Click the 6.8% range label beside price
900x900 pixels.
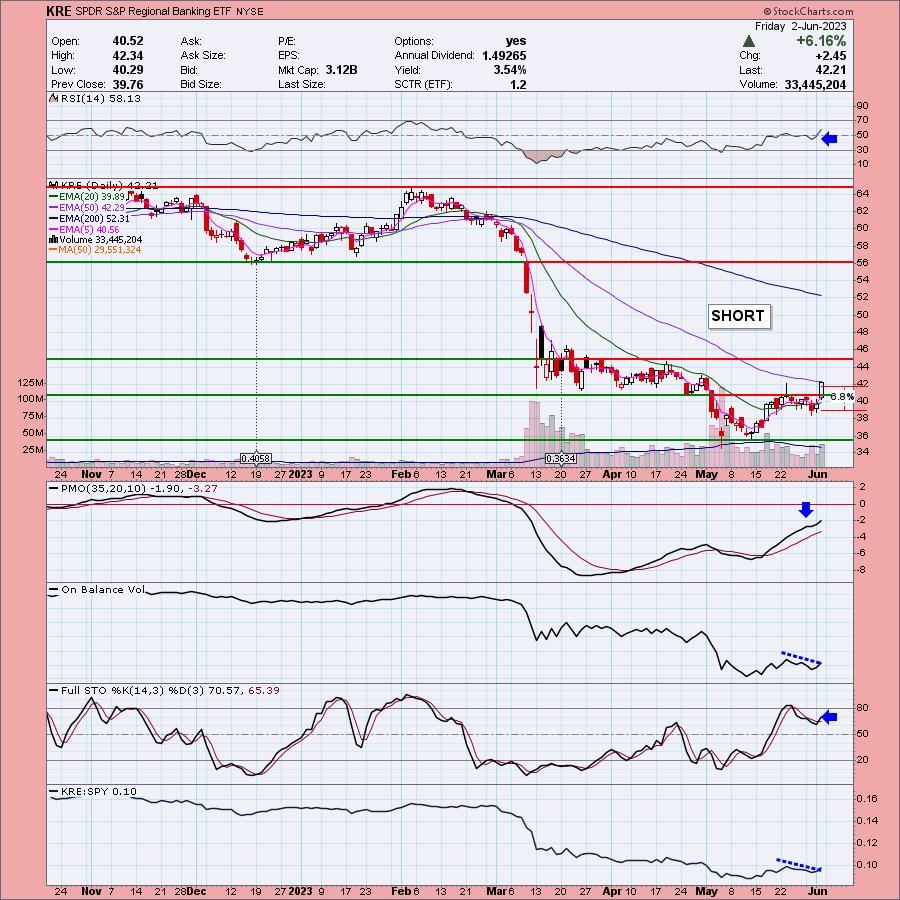[x=842, y=397]
